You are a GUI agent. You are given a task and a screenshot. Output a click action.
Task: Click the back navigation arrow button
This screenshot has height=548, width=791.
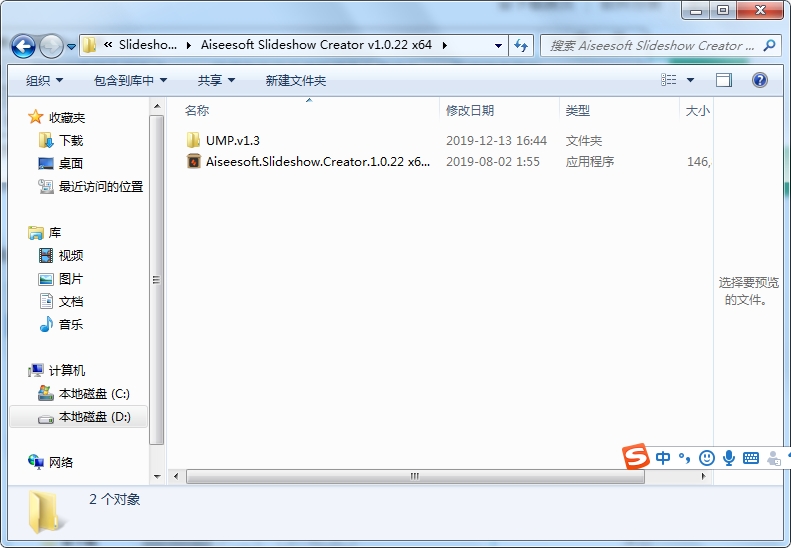[x=23, y=46]
